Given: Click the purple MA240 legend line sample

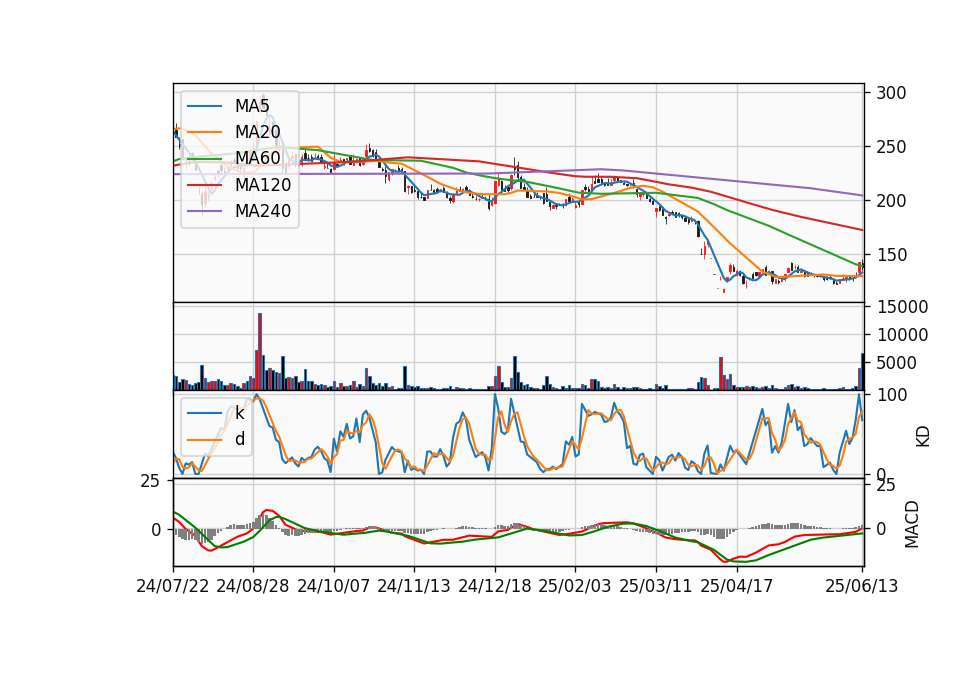Looking at the screenshot, I should pos(204,211).
